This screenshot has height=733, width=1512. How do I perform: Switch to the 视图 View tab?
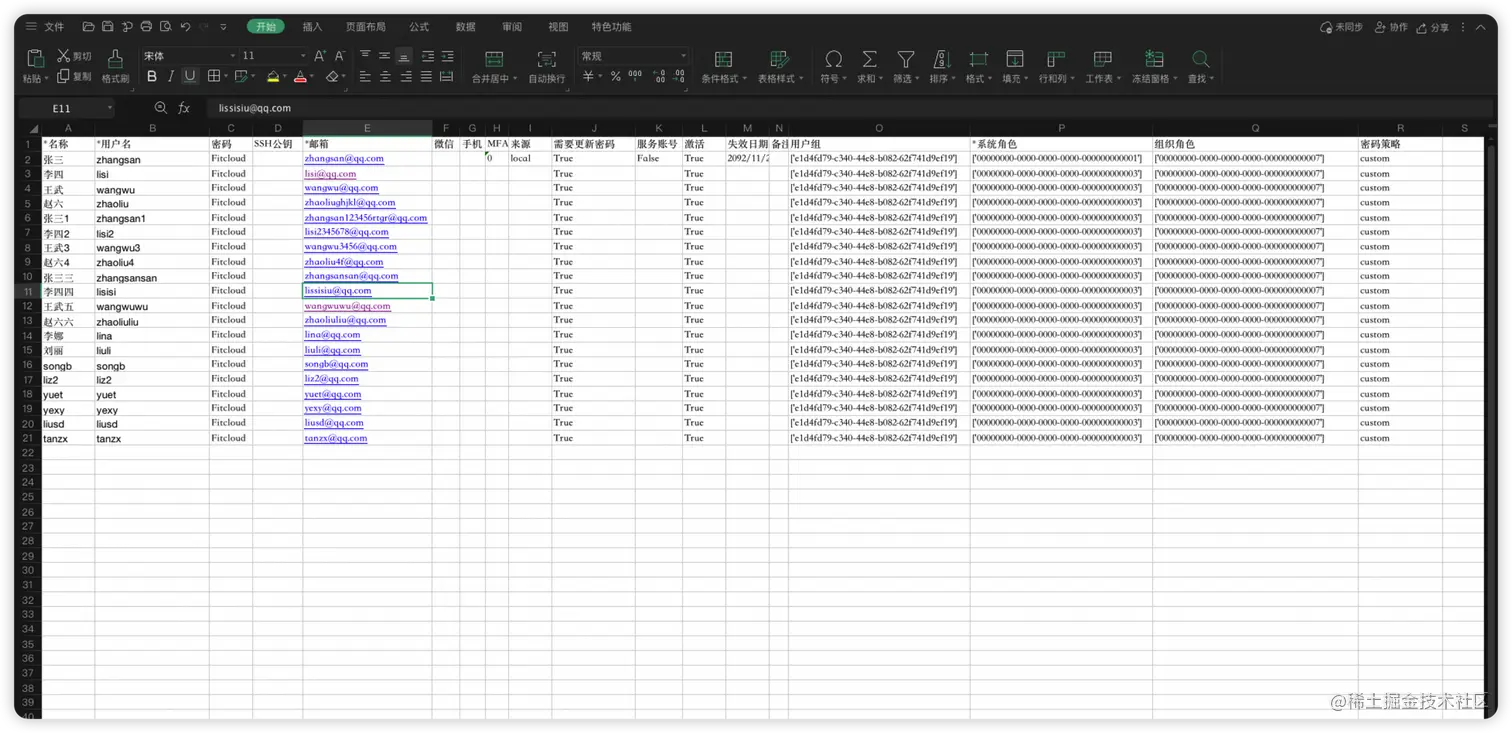coord(558,27)
